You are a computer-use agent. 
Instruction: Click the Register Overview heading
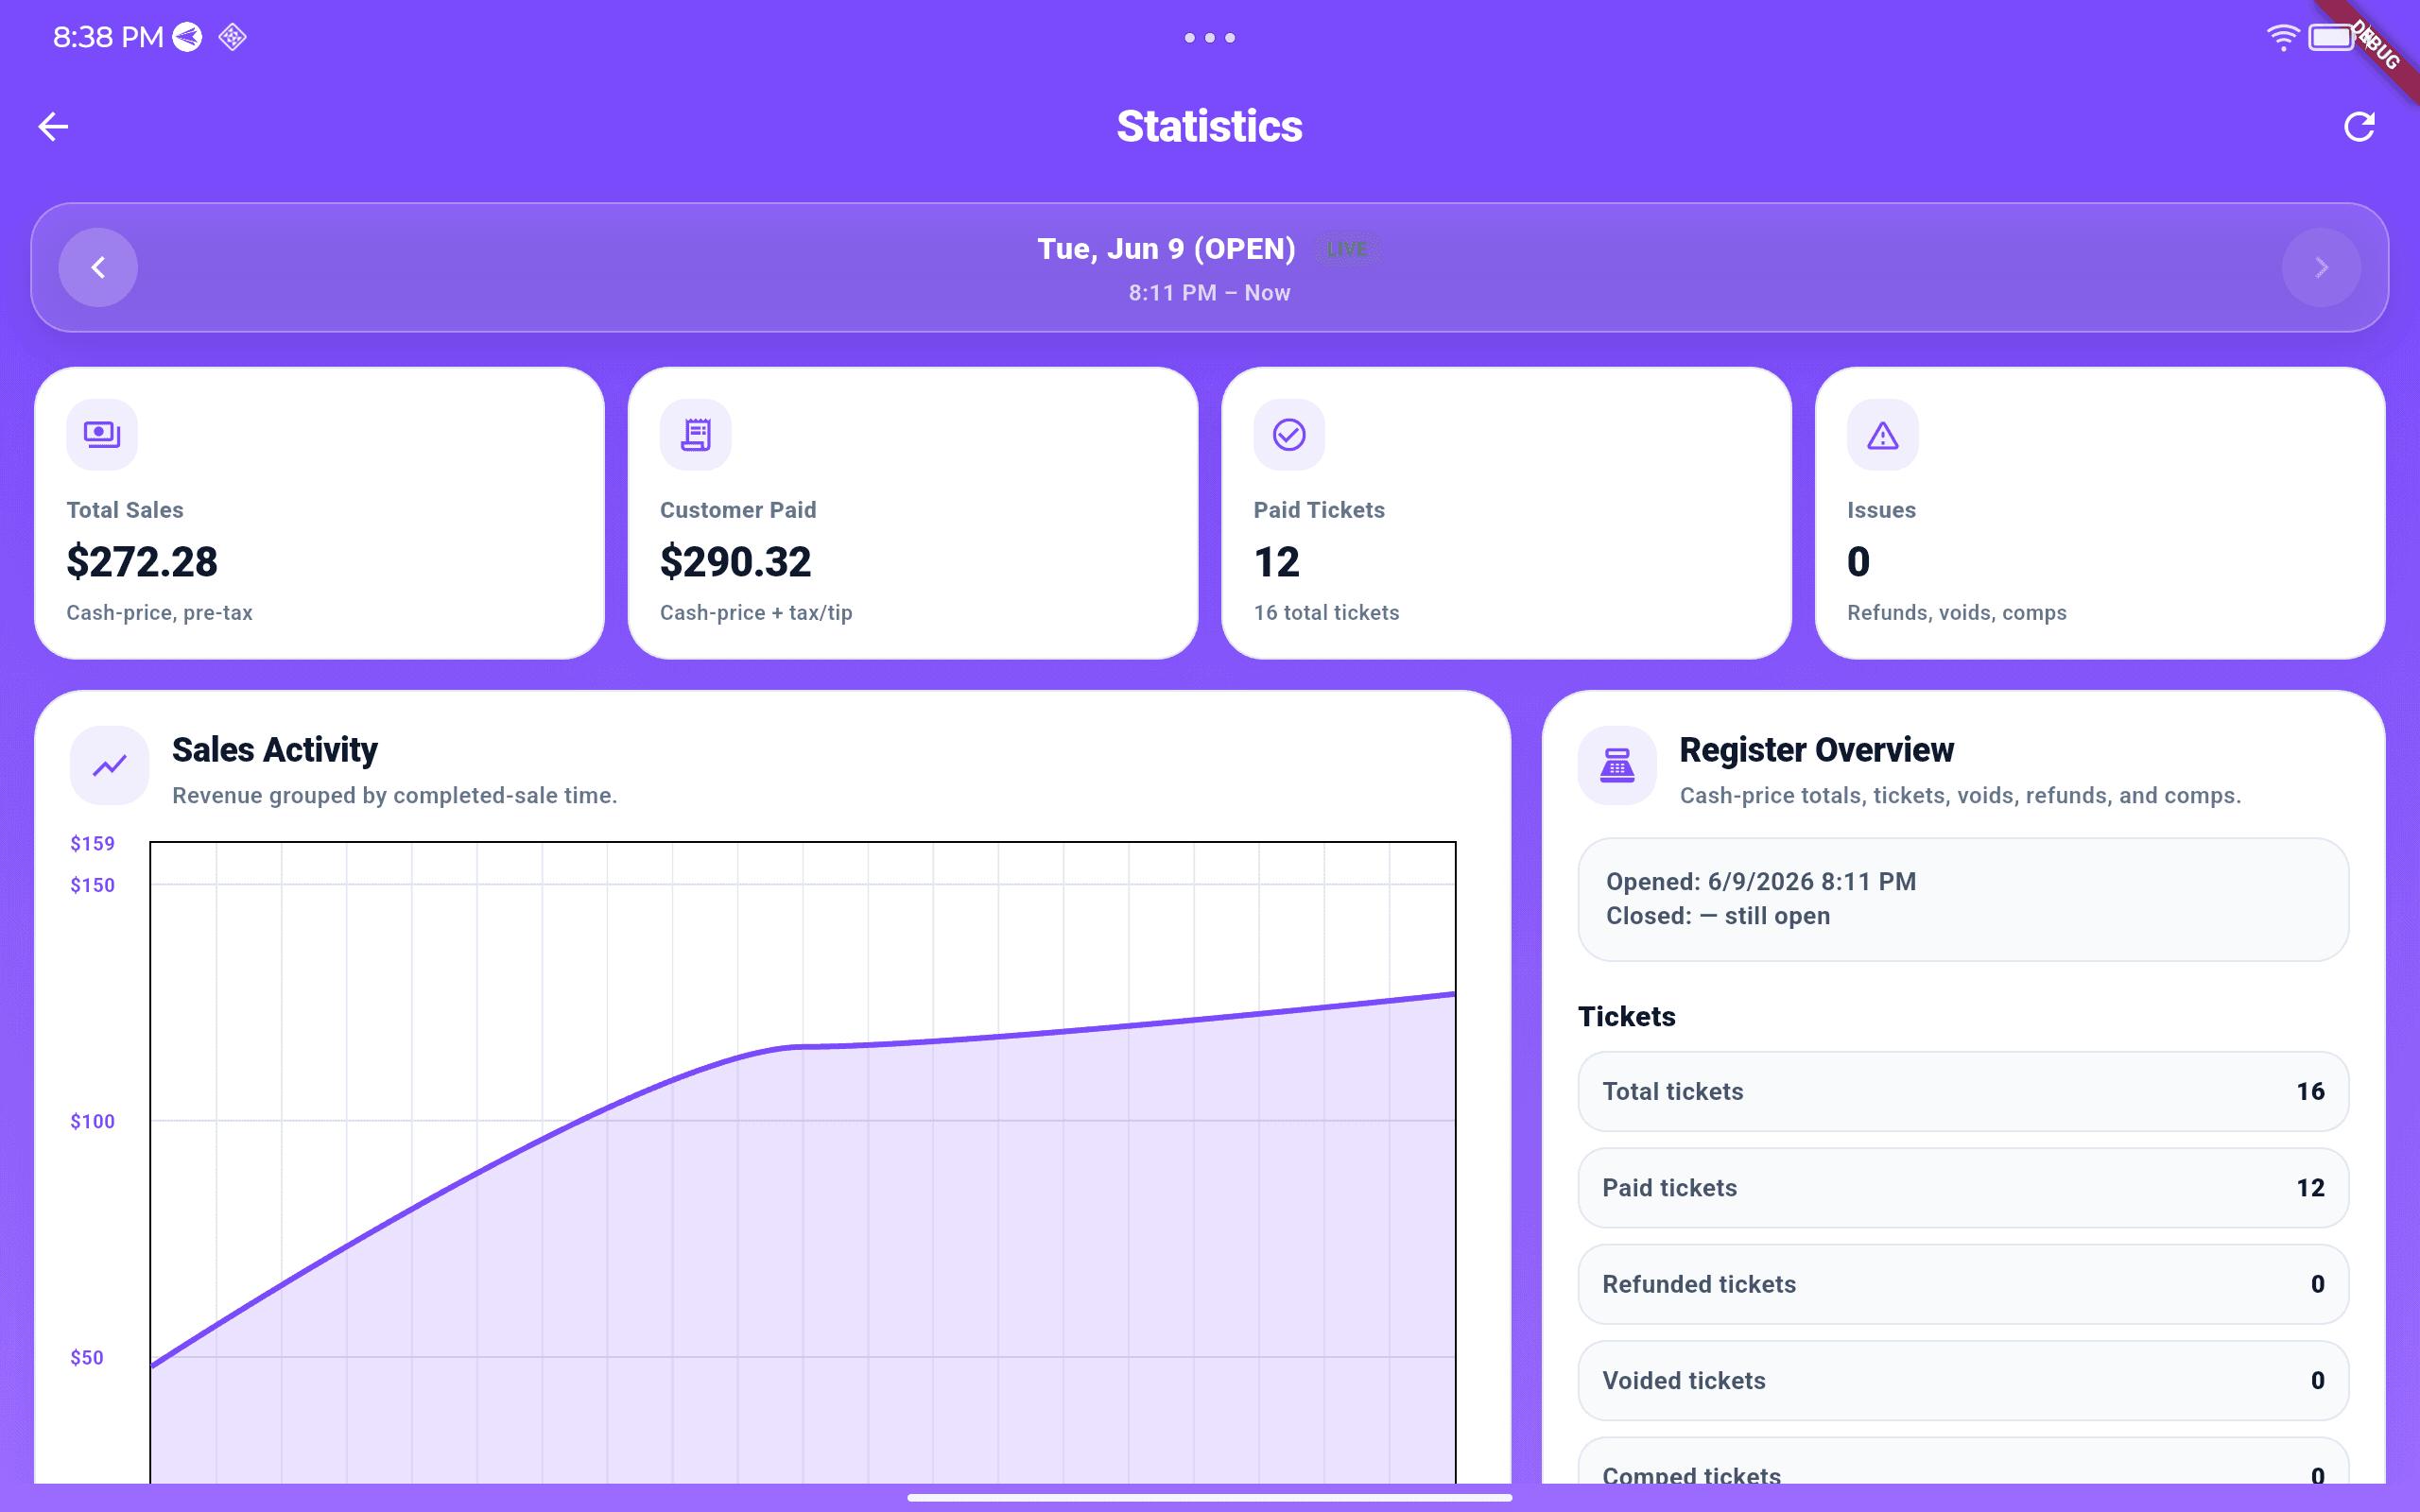1815,749
